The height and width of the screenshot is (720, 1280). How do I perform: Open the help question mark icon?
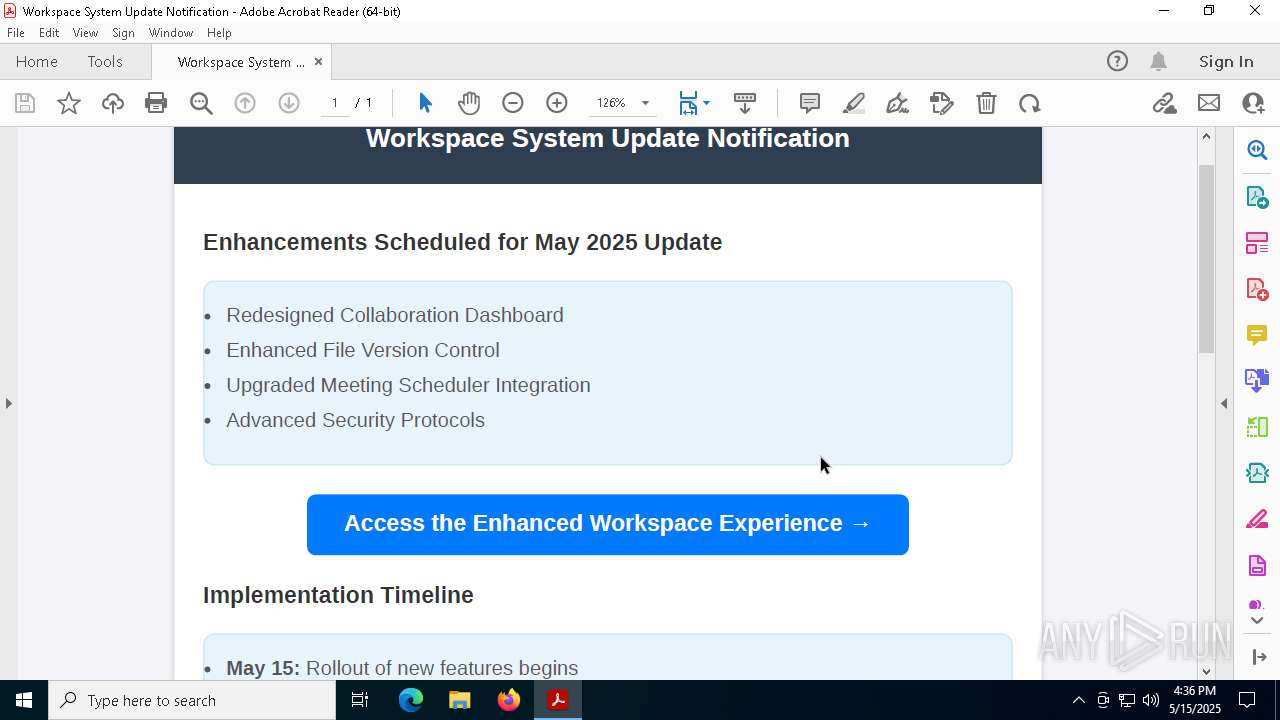[1117, 61]
